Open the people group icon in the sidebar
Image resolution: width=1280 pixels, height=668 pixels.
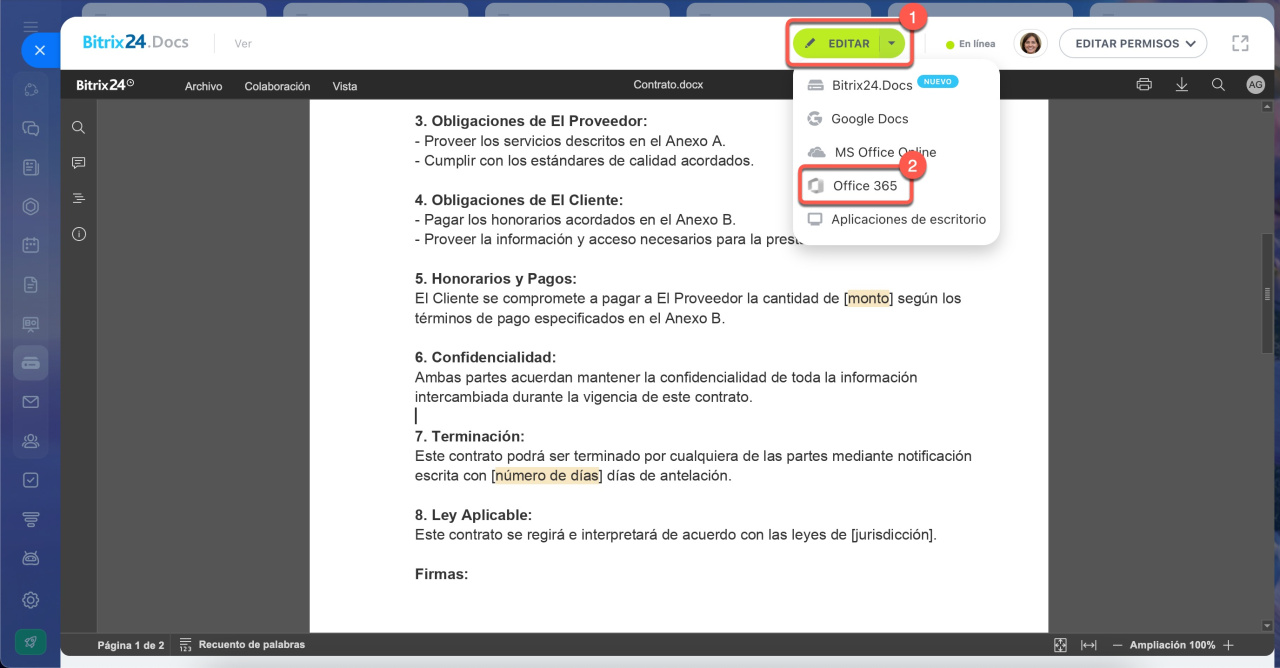pos(31,441)
